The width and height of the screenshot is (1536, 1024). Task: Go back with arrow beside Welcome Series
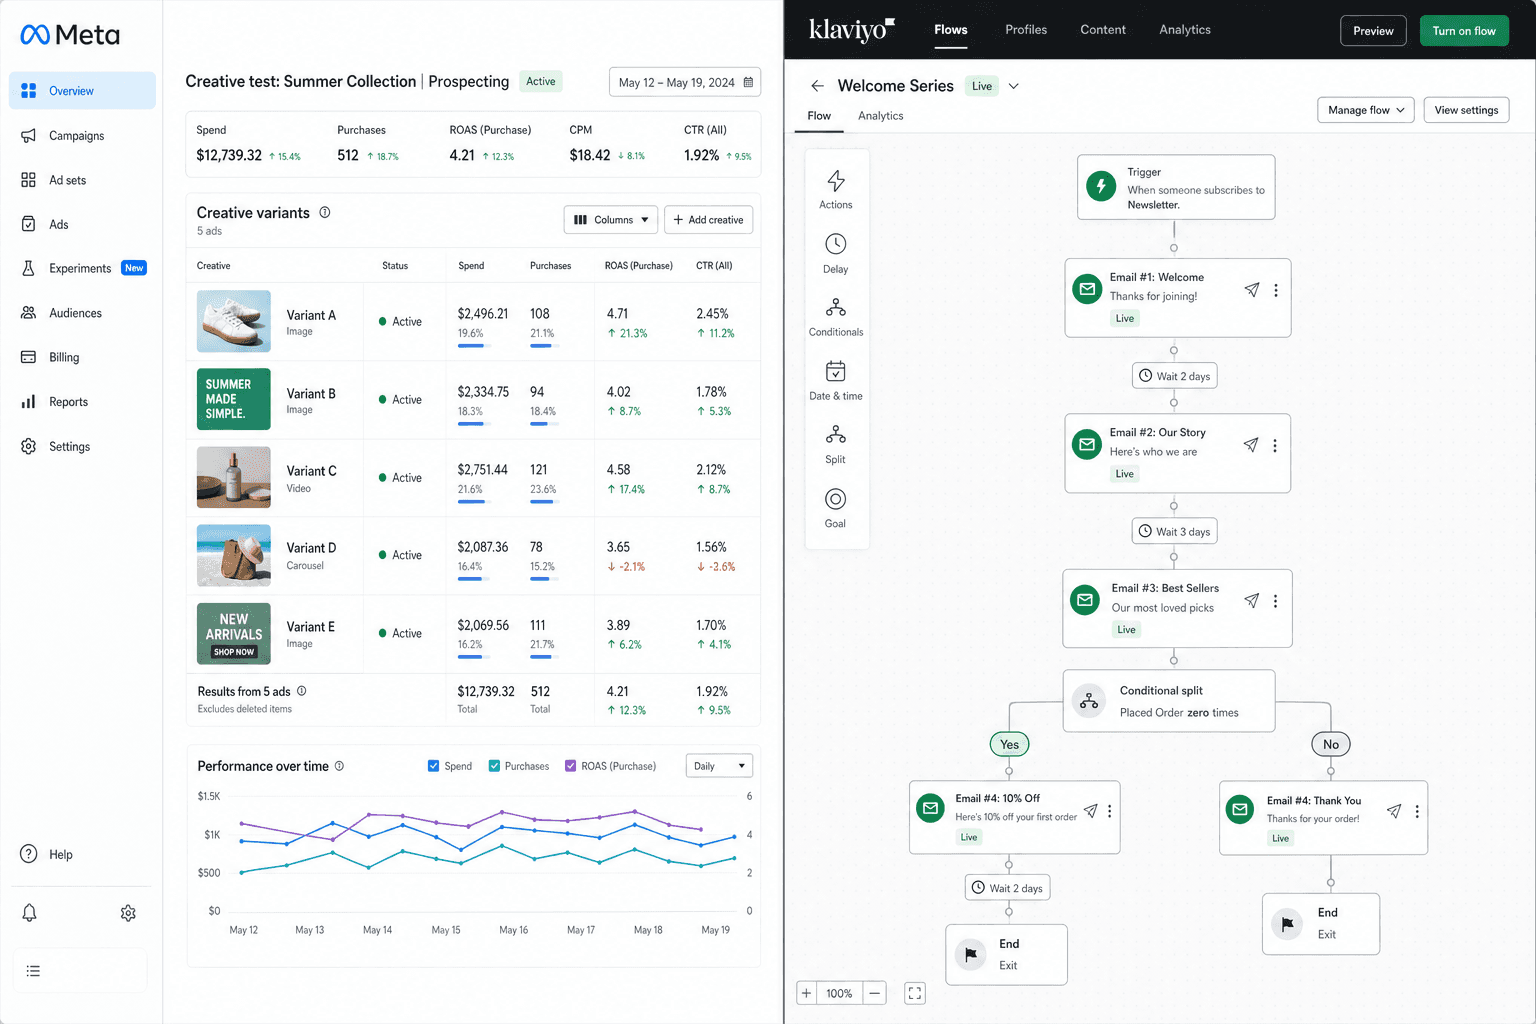pyautogui.click(x=818, y=86)
